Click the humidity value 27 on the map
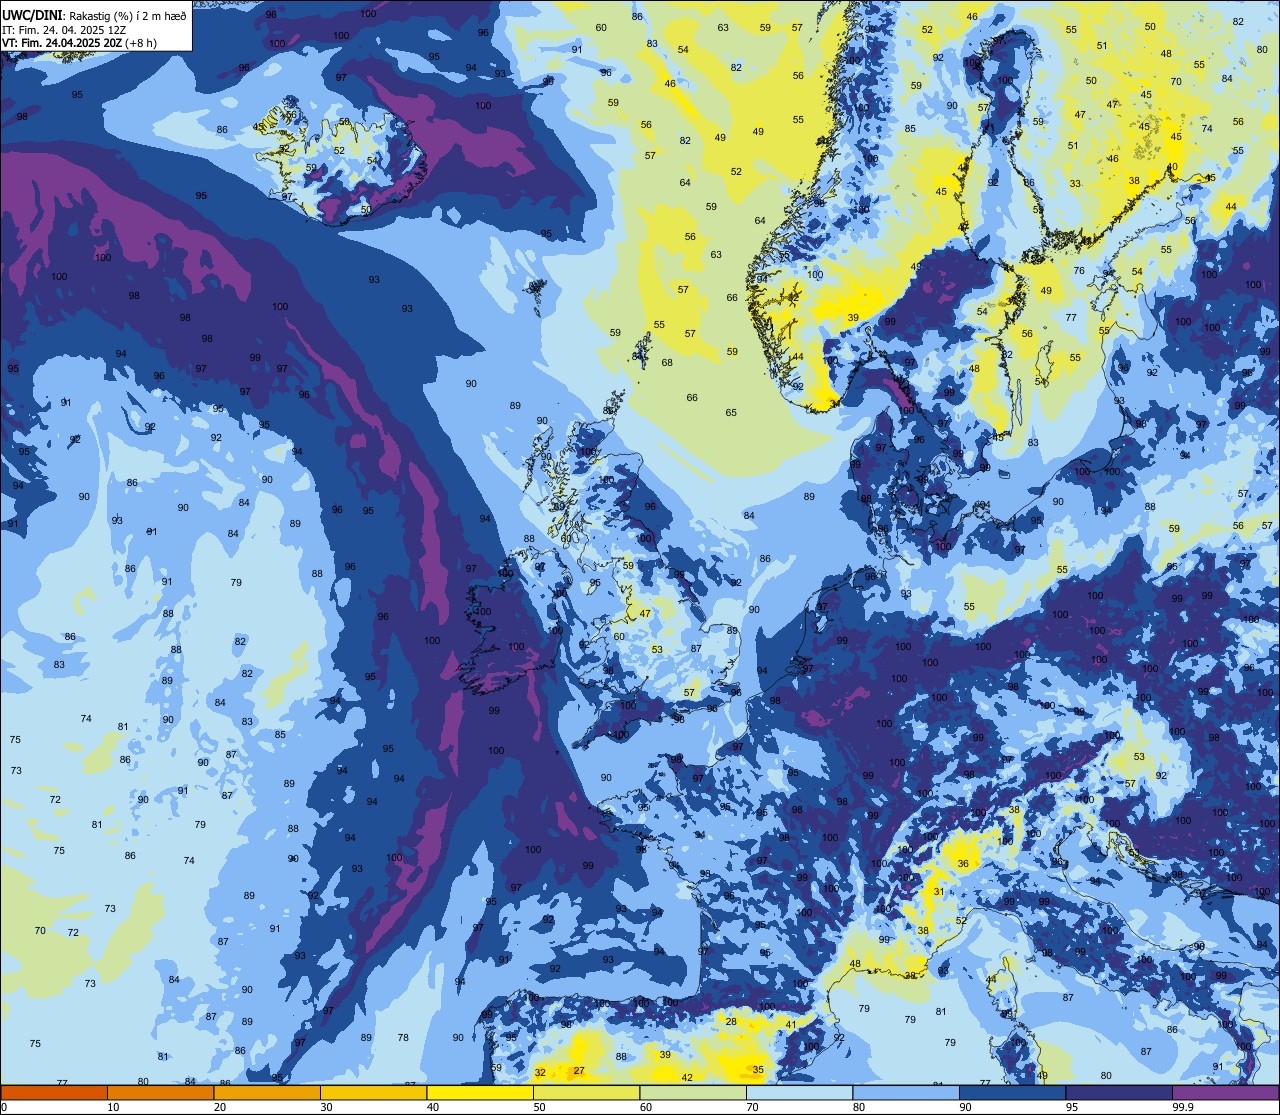Viewport: 1280px width, 1115px height. click(579, 1071)
